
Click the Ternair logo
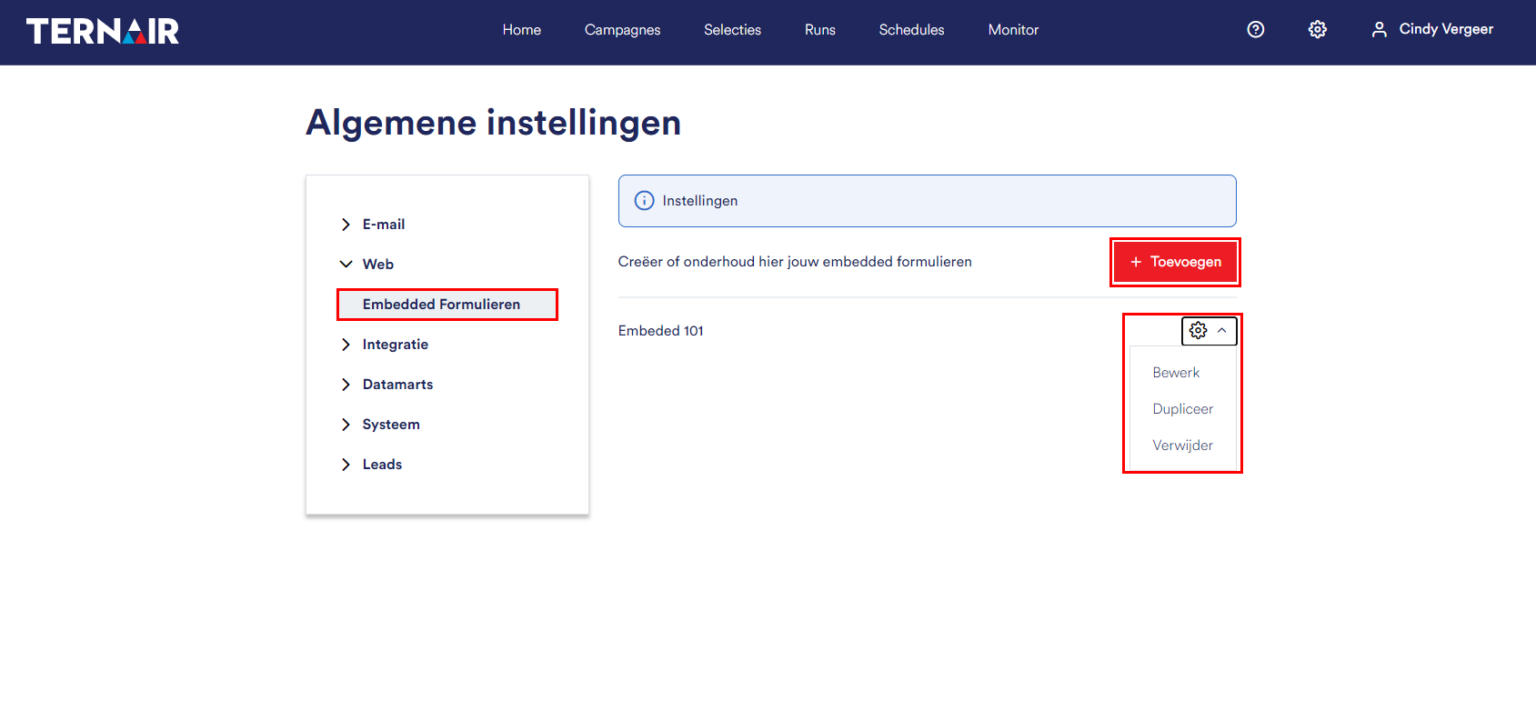[102, 30]
